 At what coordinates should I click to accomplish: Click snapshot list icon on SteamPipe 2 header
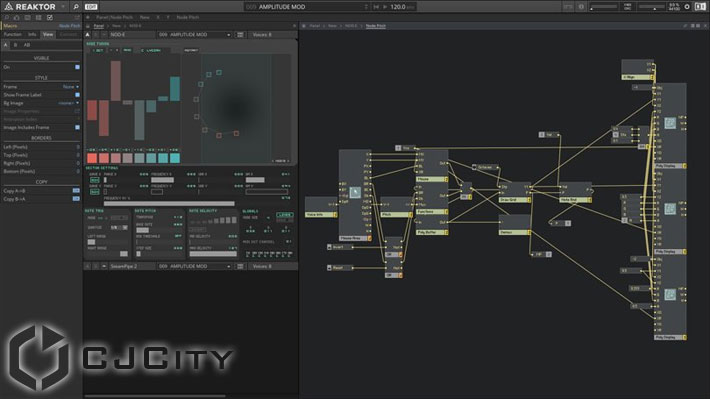[x=240, y=266]
